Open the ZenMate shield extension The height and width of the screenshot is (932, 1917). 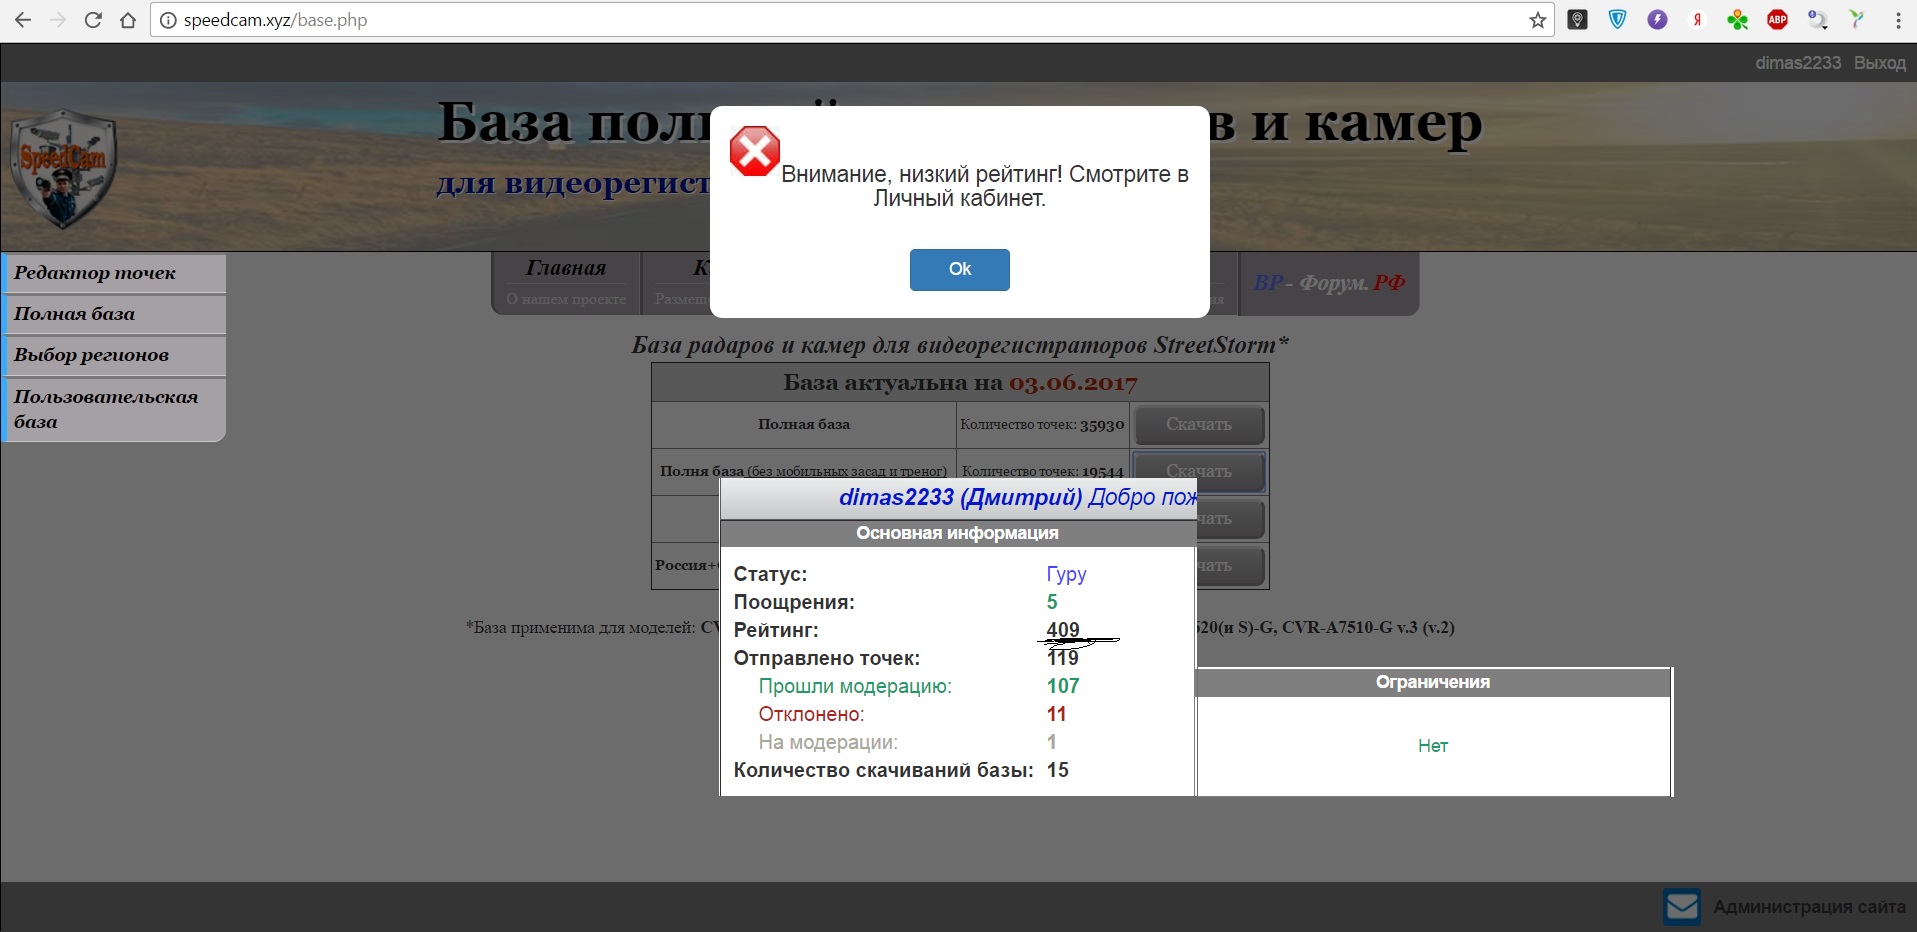[x=1617, y=20]
